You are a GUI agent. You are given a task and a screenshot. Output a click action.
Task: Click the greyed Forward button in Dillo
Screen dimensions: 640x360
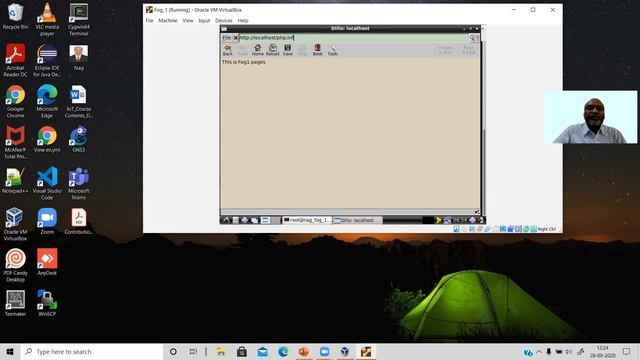pyautogui.click(x=242, y=50)
